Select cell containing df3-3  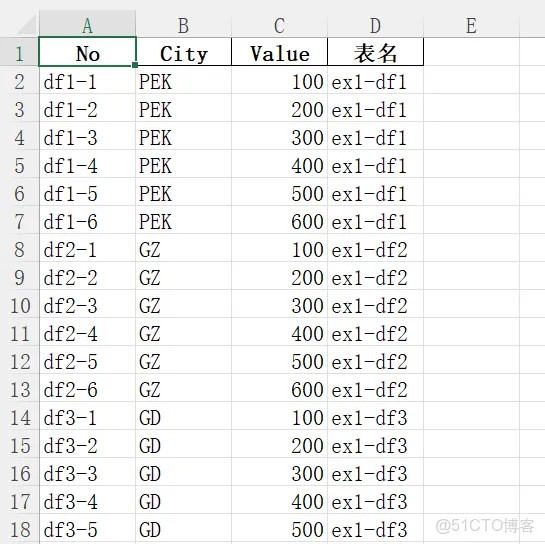[88, 472]
